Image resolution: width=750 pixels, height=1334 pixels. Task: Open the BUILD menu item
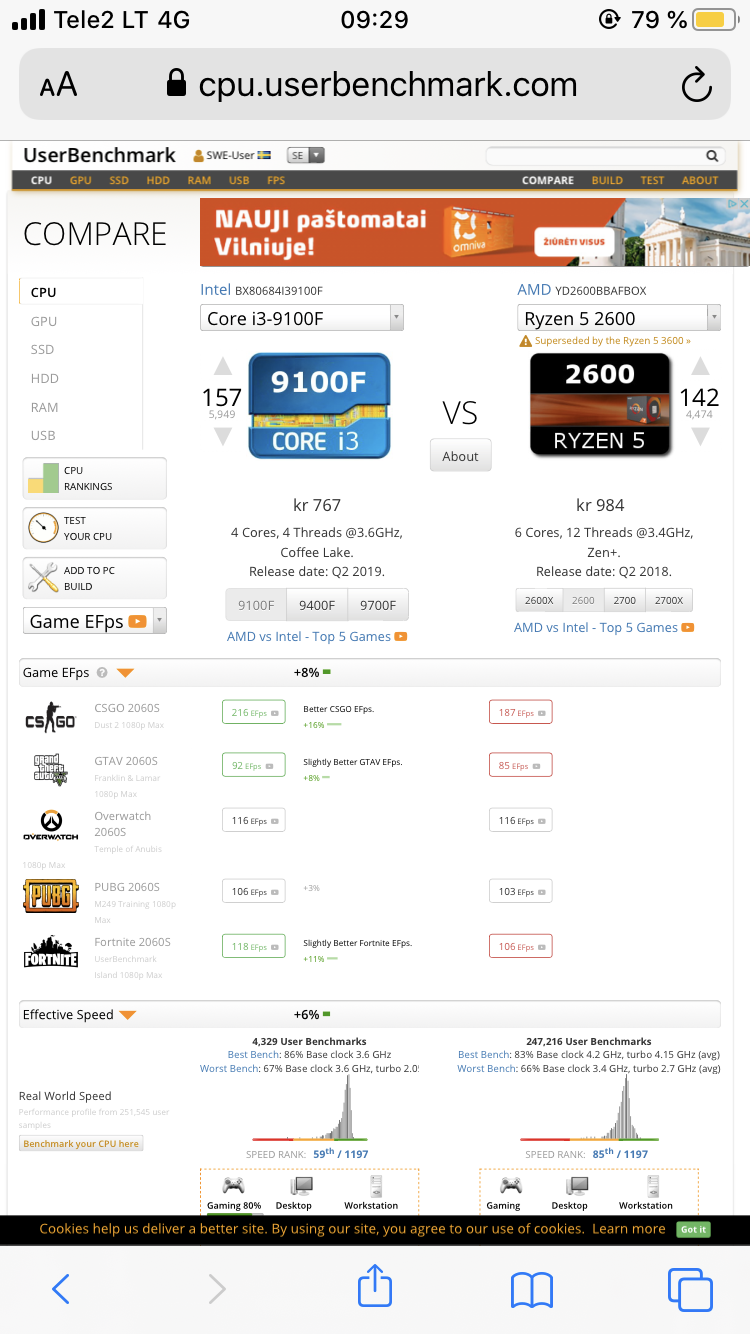607,181
